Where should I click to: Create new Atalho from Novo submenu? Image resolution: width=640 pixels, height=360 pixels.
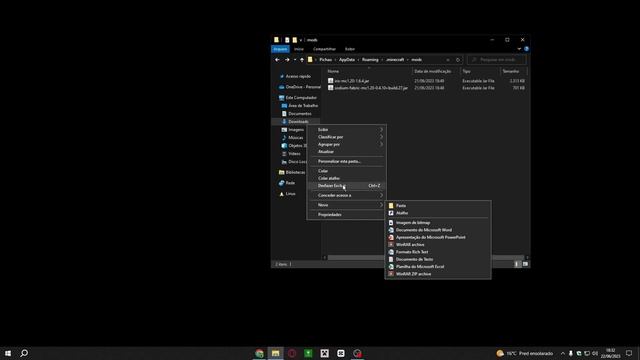coord(438,213)
